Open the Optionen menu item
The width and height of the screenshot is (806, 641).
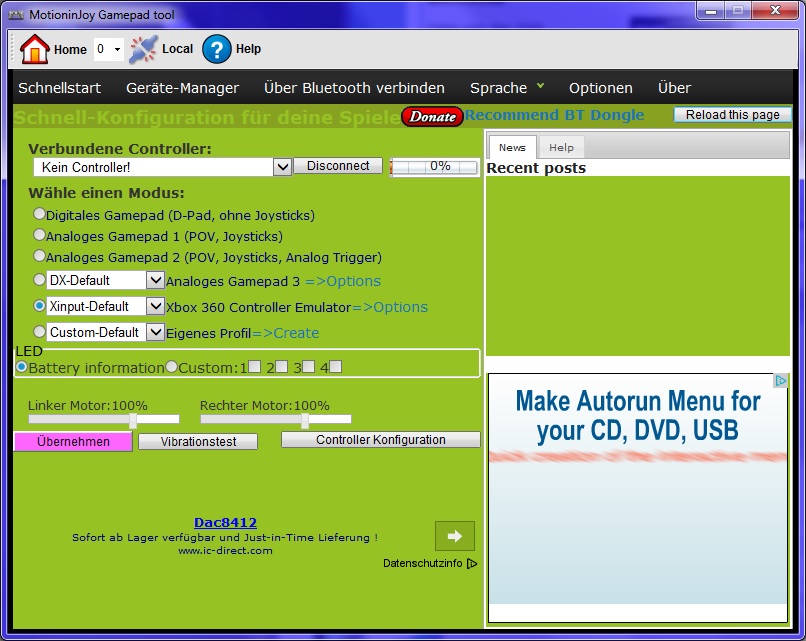[x=600, y=88]
